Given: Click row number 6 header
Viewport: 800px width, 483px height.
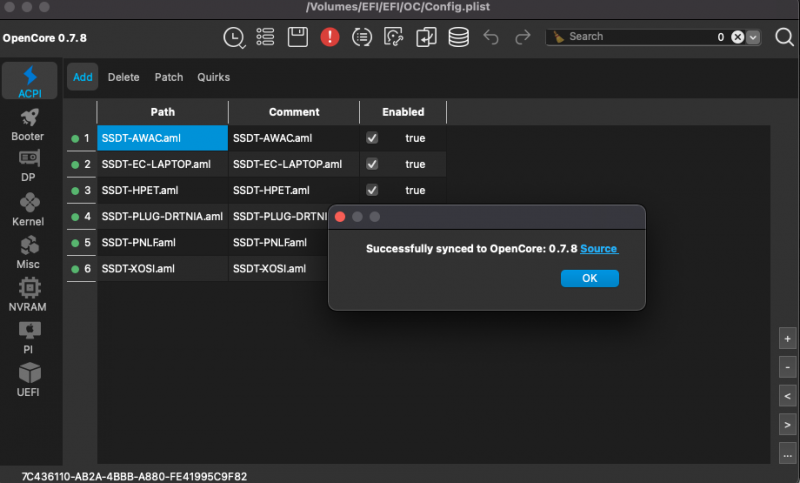Looking at the screenshot, I should point(82,269).
